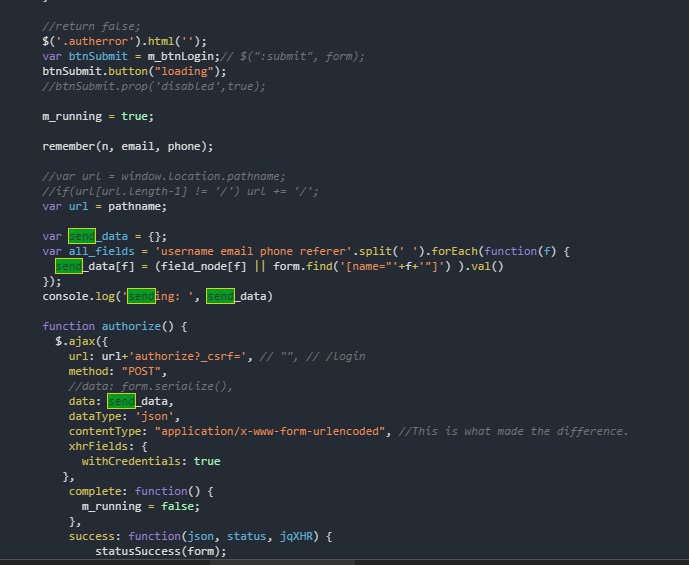Screen dimensions: 689x565
Task: Click the 'btnSubmit.button("loading");' line
Action: (x=134, y=71)
